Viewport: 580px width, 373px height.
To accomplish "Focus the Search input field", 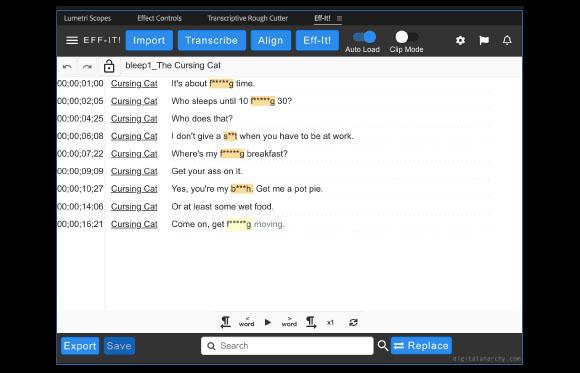I will coord(287,346).
